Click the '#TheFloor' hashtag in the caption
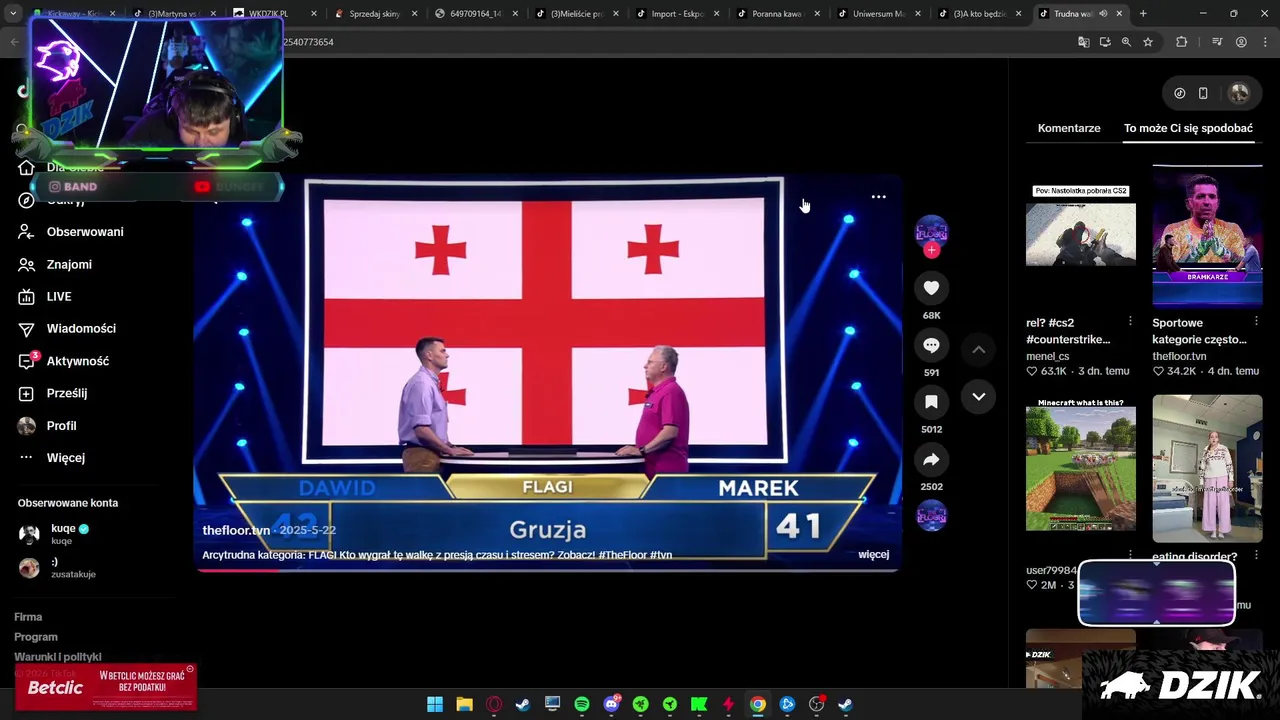1280x720 pixels. (x=622, y=555)
